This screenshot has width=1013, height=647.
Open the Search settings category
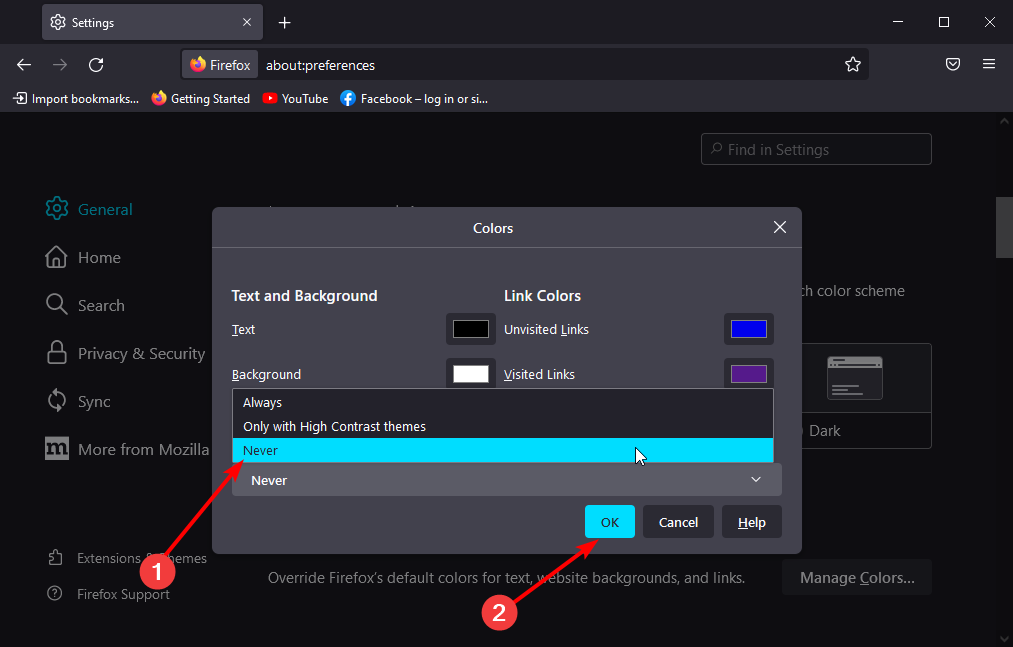pos(85,305)
